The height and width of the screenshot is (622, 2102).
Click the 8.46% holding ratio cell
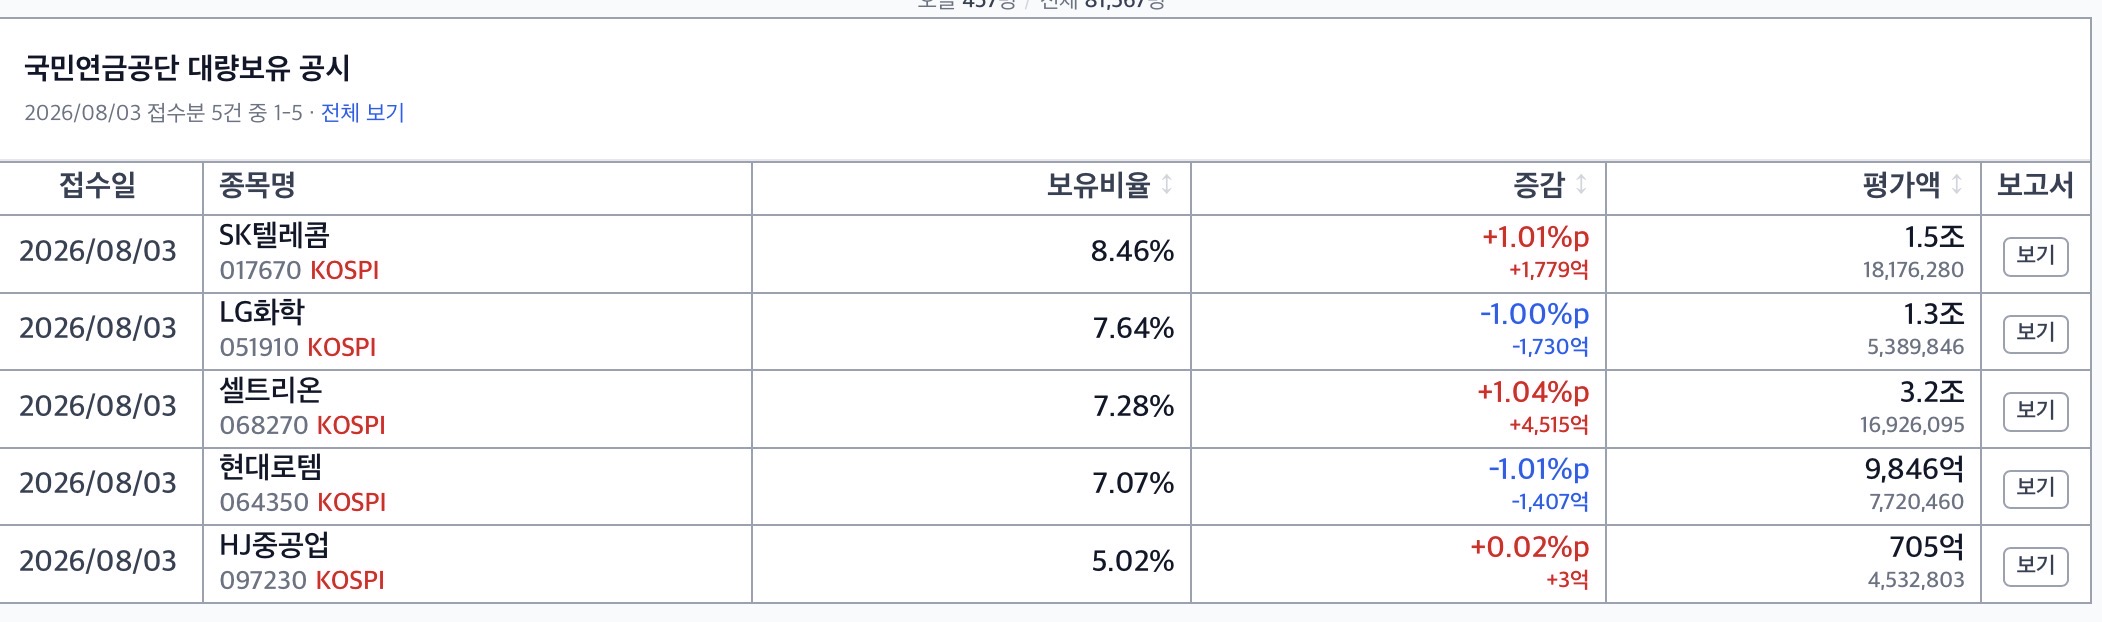tap(1132, 251)
